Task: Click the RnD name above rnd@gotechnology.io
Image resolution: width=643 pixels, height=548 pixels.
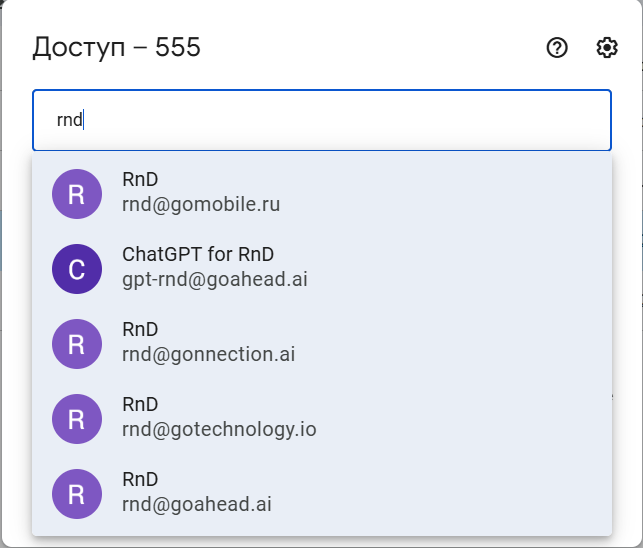Action: 140,405
